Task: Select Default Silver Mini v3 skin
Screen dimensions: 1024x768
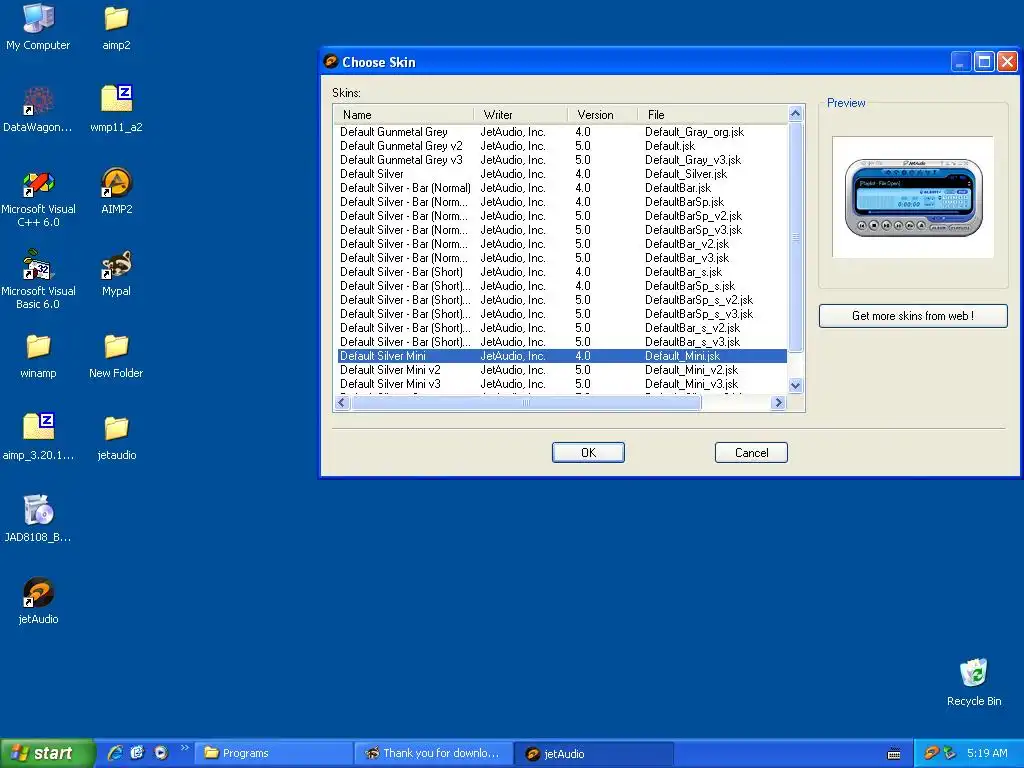Action: coord(562,384)
